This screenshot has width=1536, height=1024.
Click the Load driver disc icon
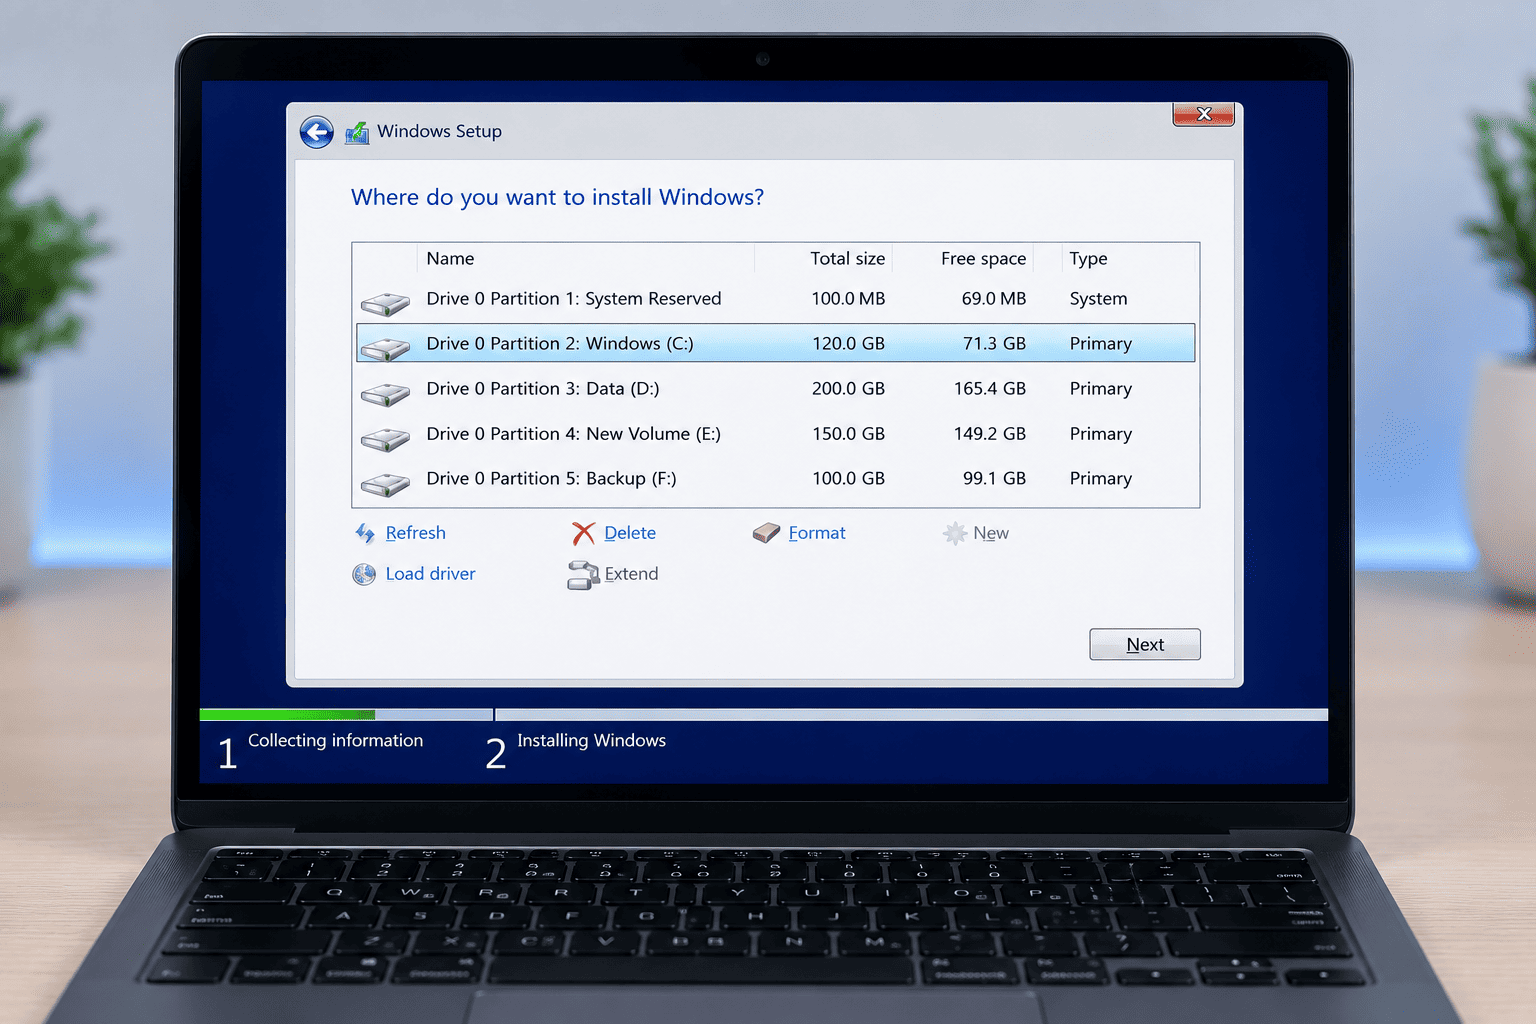tap(364, 574)
